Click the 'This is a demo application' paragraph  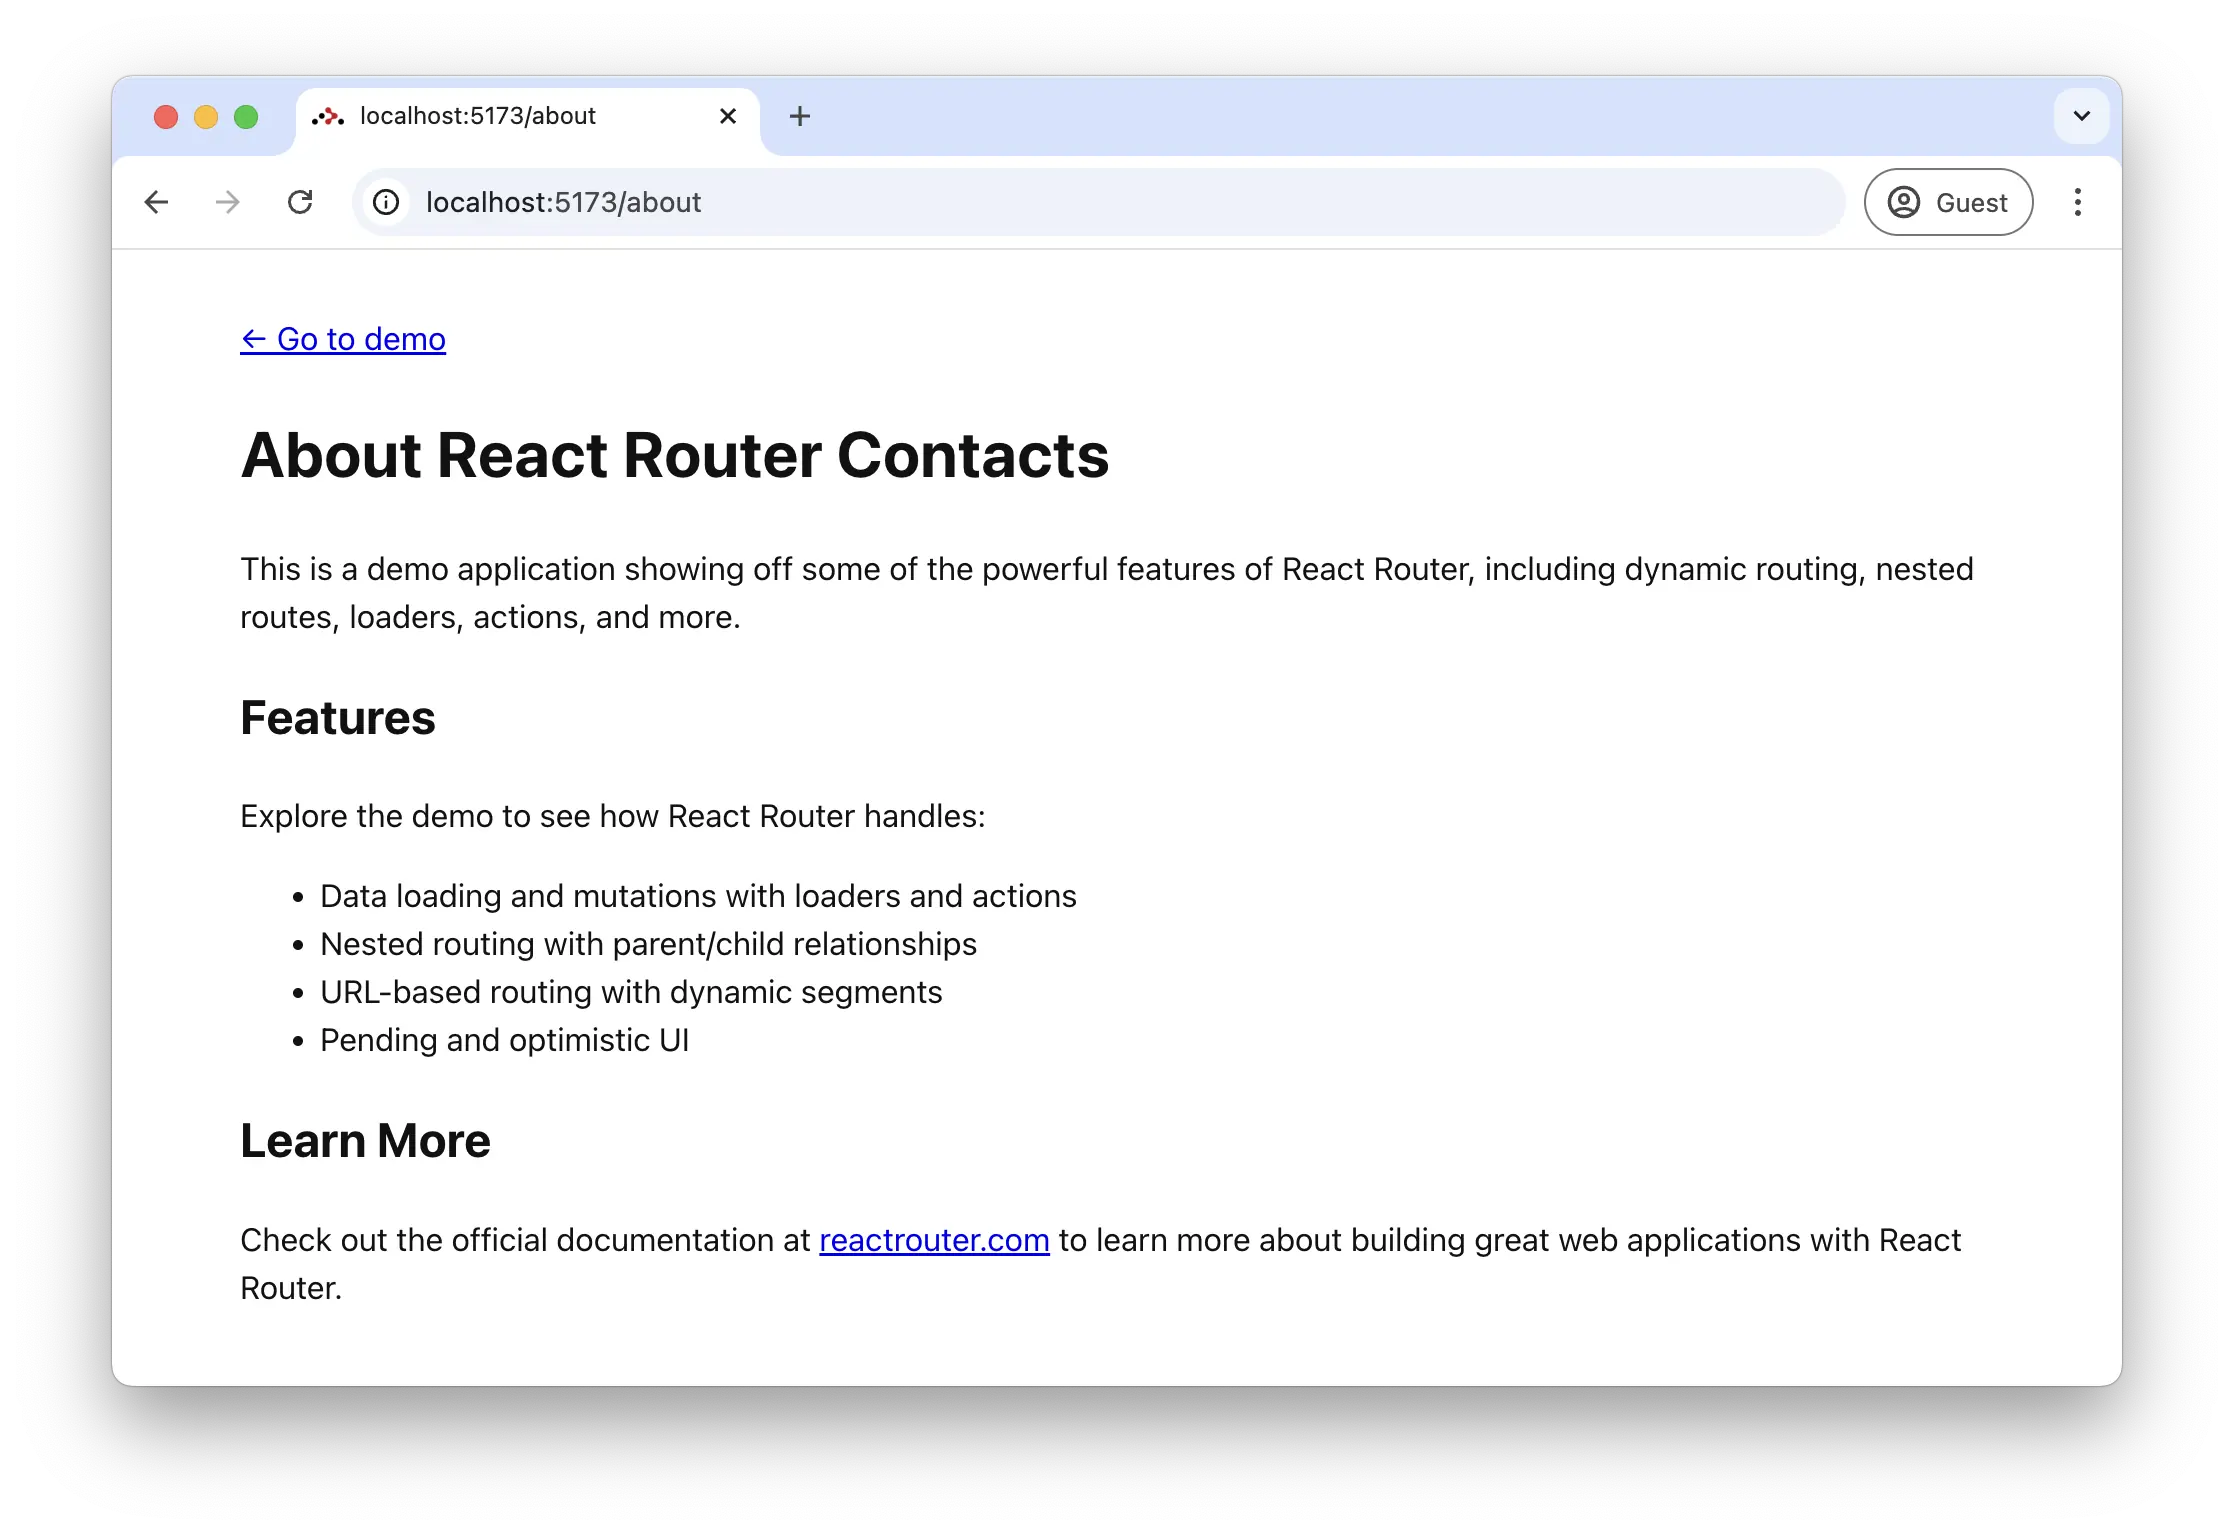click(x=1107, y=593)
